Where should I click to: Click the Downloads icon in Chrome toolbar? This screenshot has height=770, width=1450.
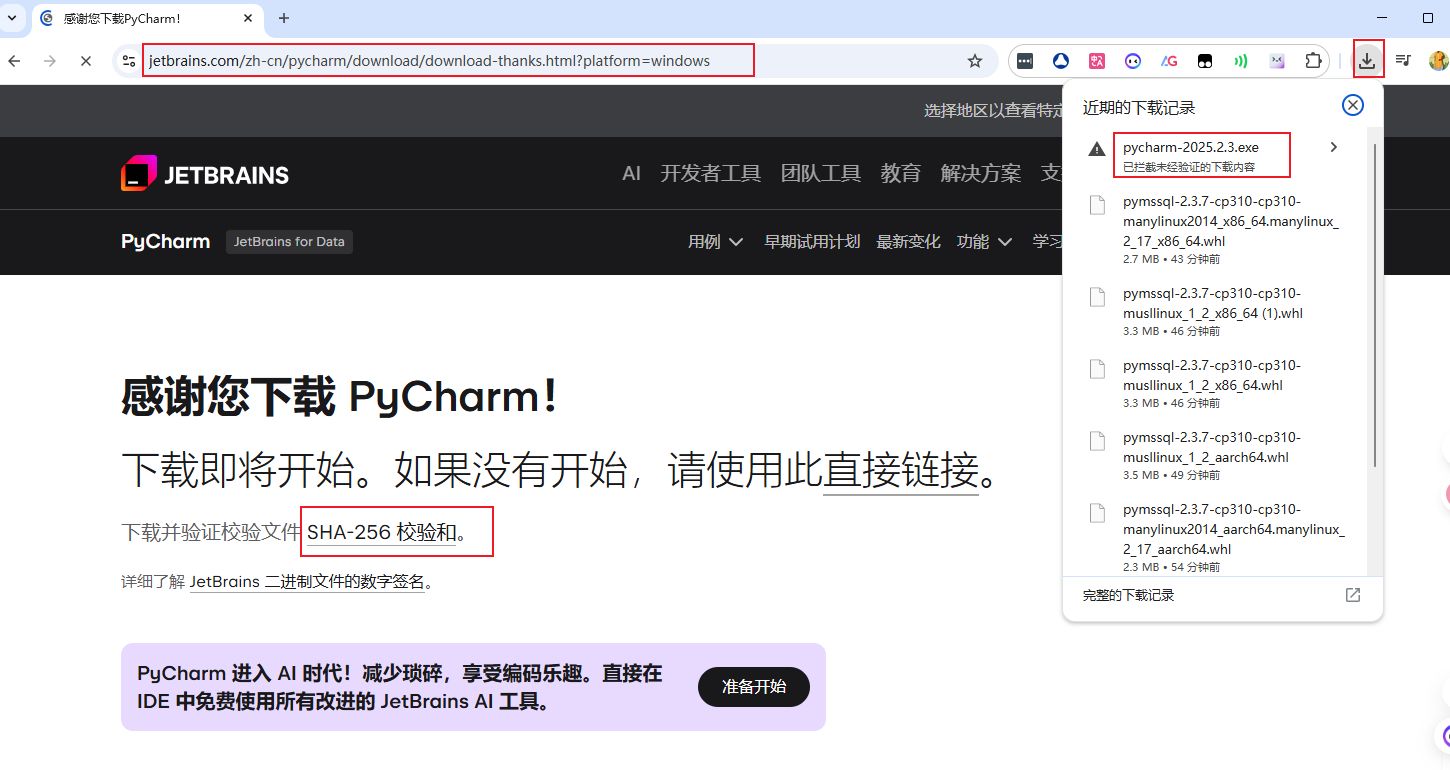(x=1367, y=61)
